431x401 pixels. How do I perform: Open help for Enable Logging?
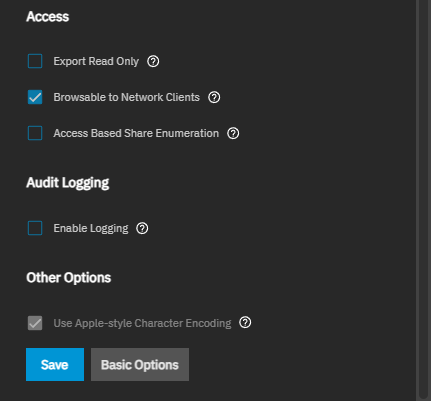click(x=142, y=228)
